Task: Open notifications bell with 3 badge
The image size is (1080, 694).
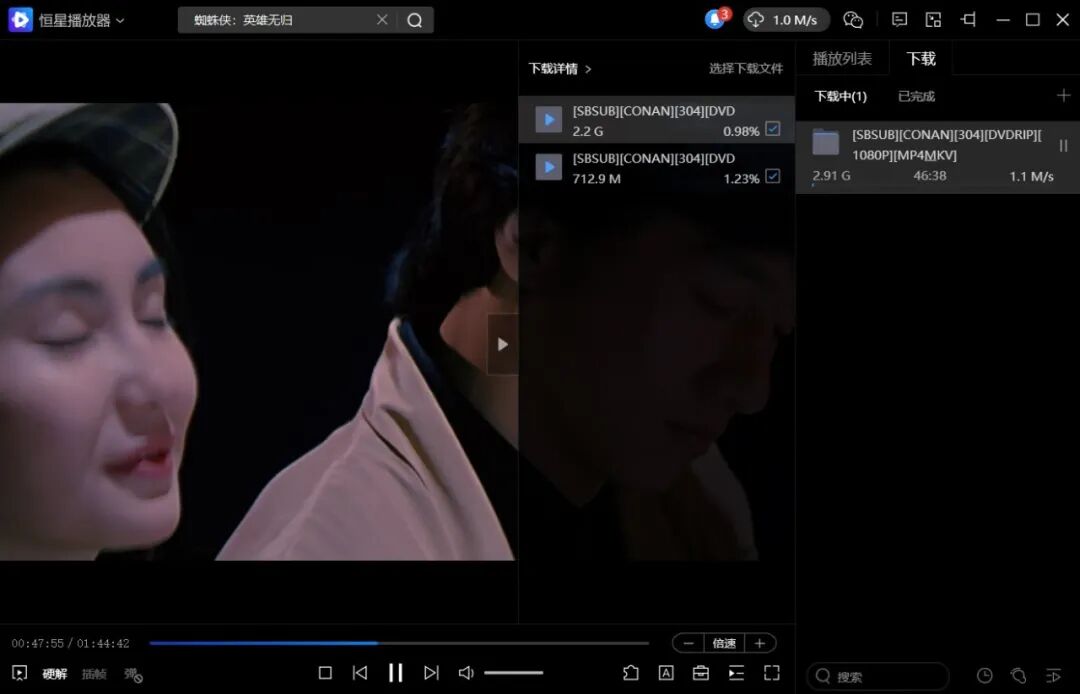Action: click(x=716, y=19)
